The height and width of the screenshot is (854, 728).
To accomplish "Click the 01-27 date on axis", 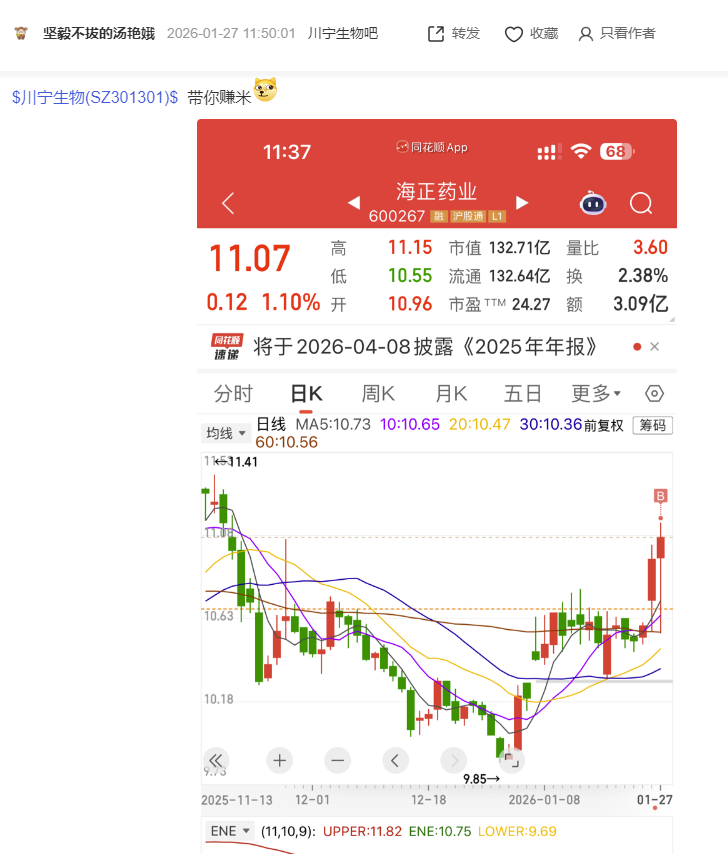I will (654, 800).
